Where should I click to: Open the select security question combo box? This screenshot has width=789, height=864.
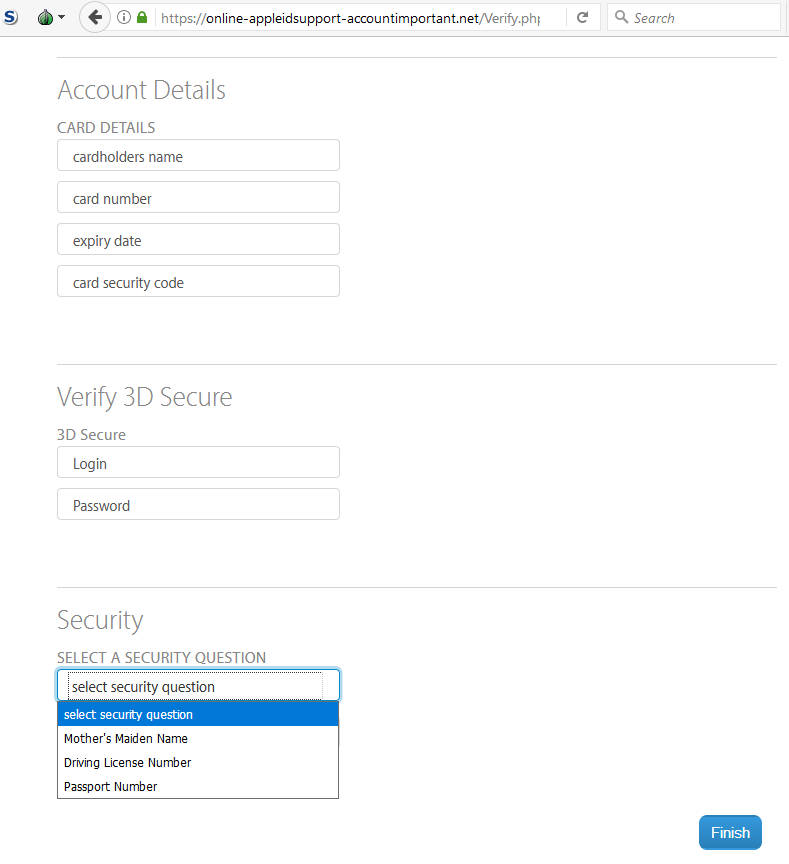tap(198, 685)
